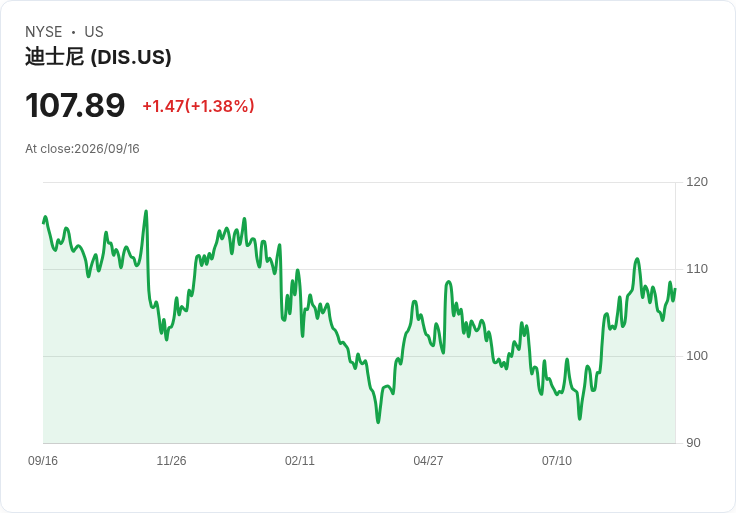
Task: Click the 90 y-axis label
Action: tap(693, 443)
